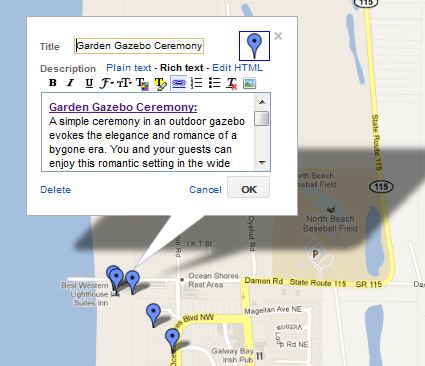The width and height of the screenshot is (425, 366).
Task: Click the description scrollbar thumb
Action: point(262,119)
